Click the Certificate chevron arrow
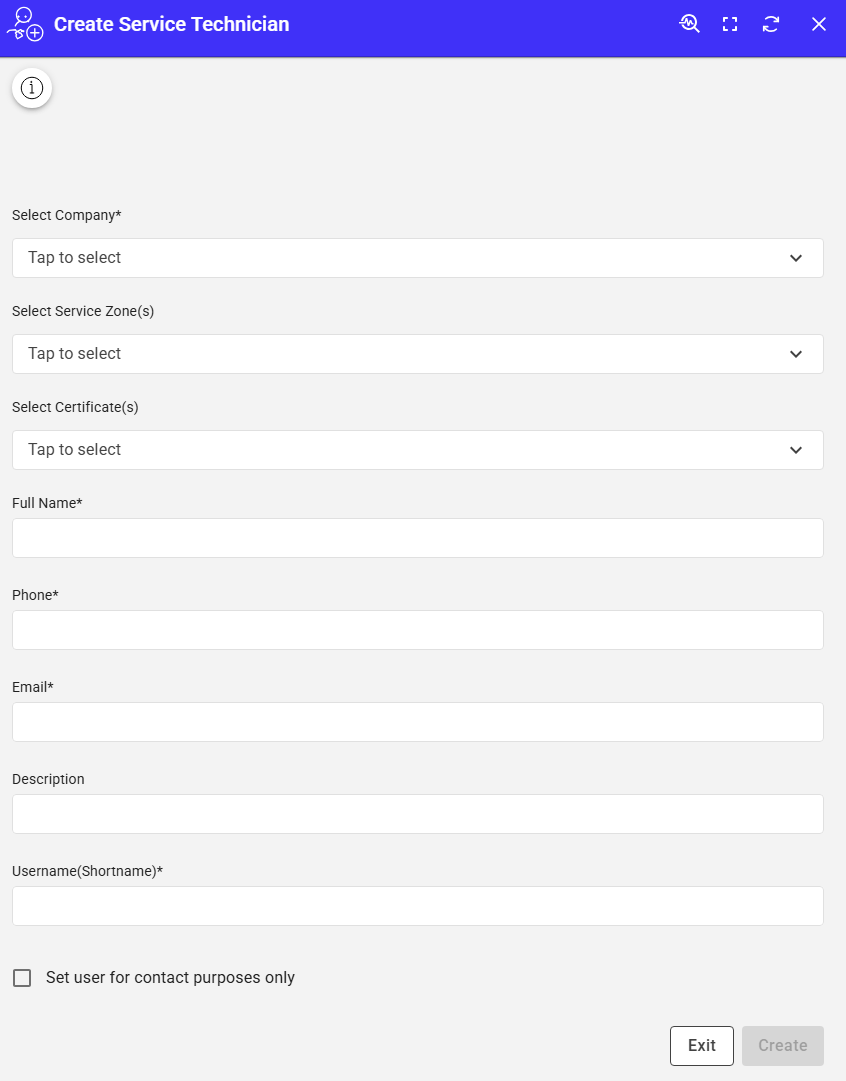846x1081 pixels. coord(796,450)
